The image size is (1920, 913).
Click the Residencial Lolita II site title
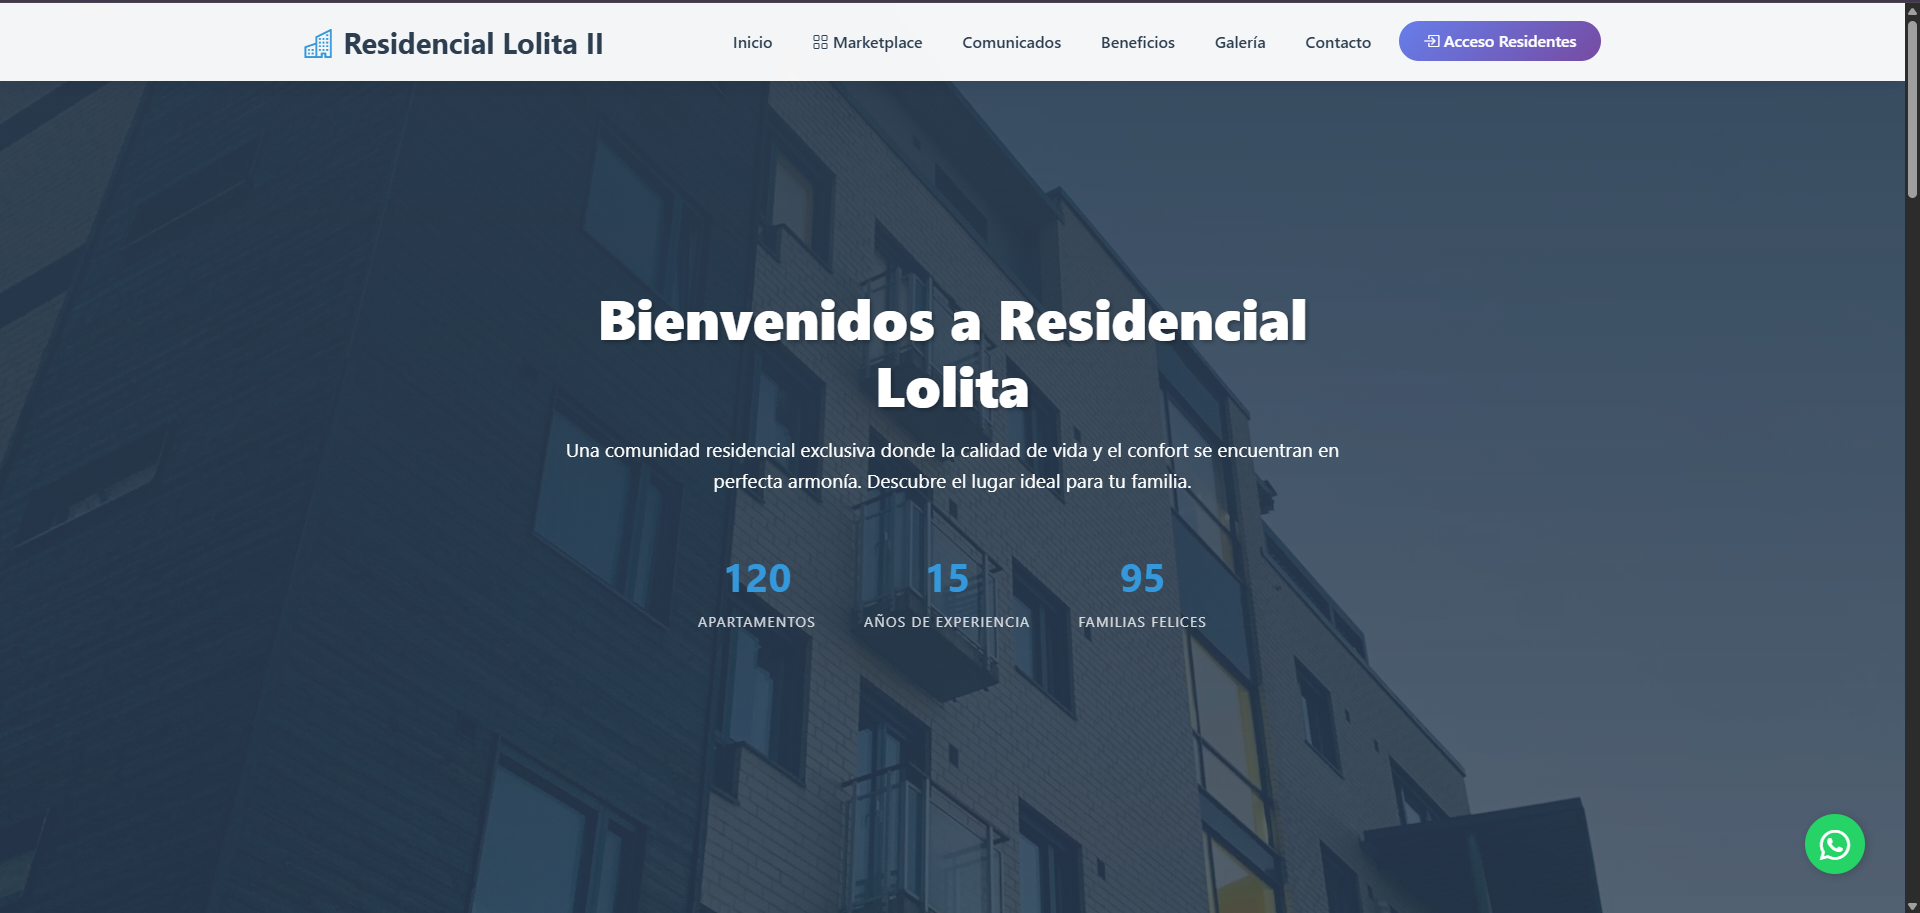click(x=473, y=43)
